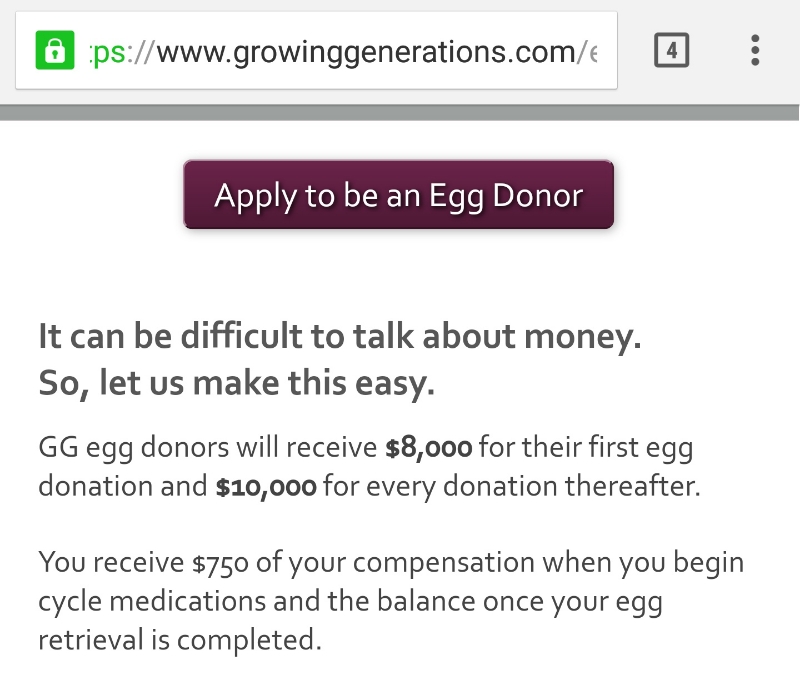The height and width of the screenshot is (695, 800).
Task: Open the tab switcher showing 4 tabs
Action: tap(671, 50)
